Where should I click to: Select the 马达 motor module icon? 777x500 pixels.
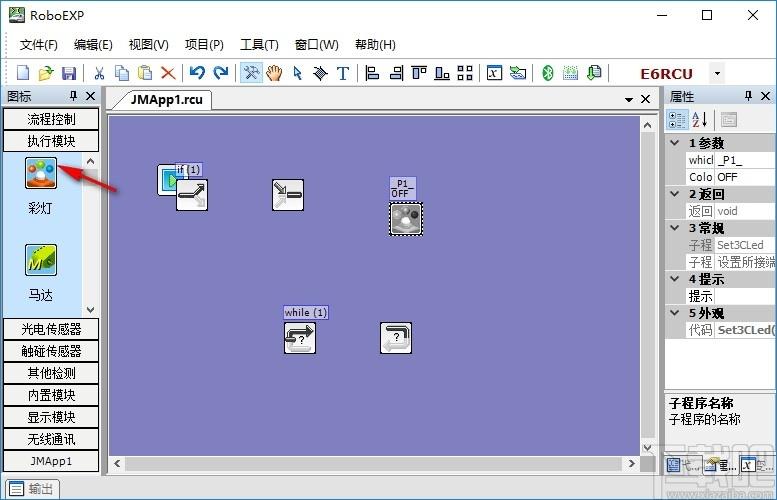41,260
